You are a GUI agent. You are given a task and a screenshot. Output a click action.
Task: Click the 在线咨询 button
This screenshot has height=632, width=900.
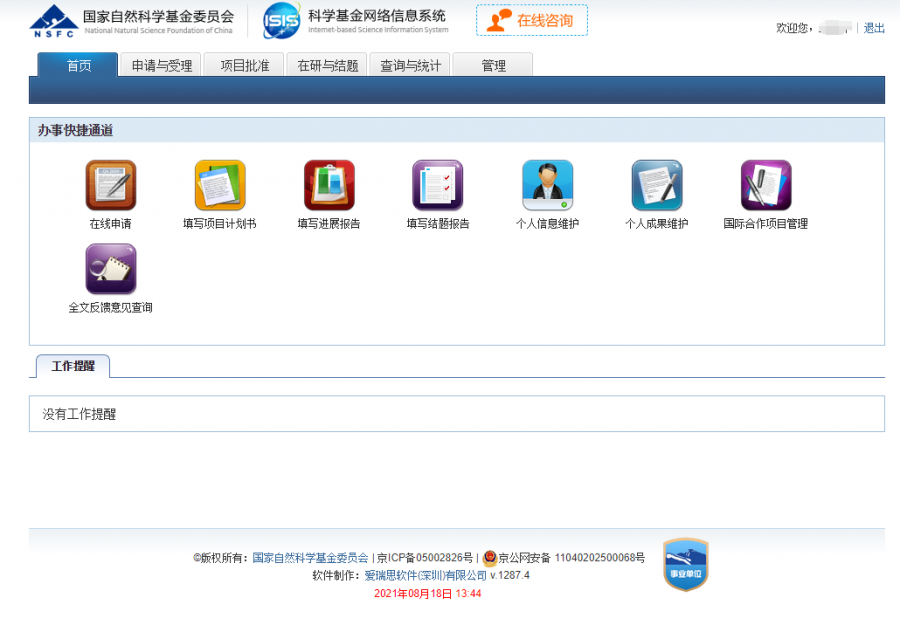[532, 21]
